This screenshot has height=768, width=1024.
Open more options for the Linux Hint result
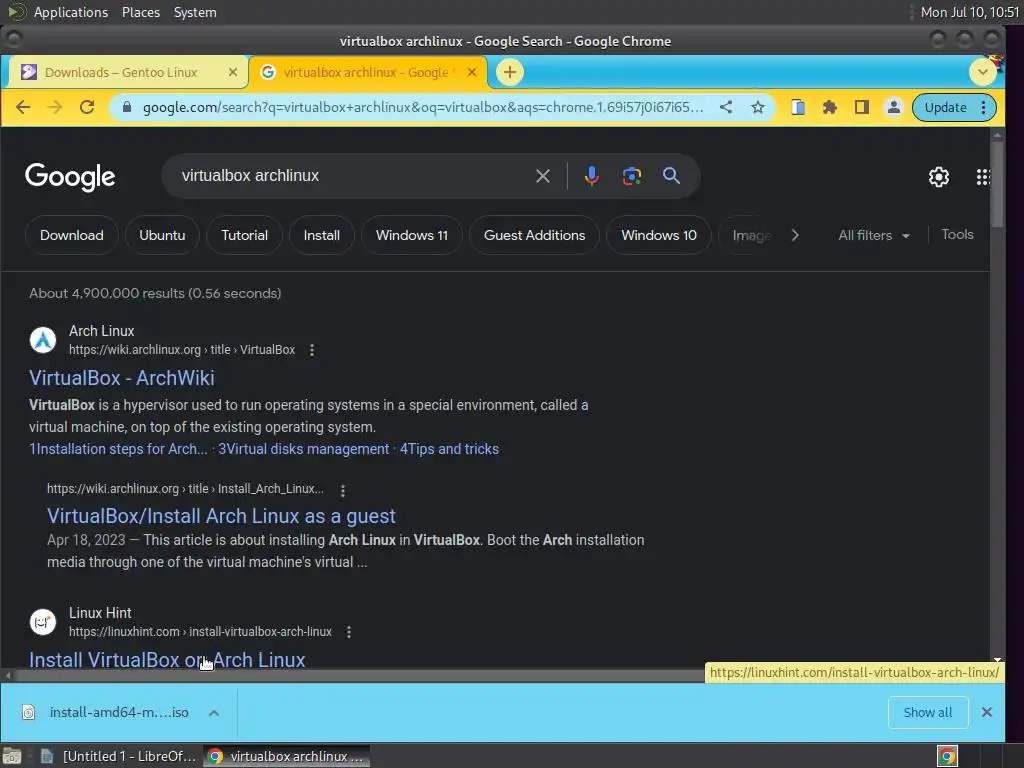coord(349,632)
